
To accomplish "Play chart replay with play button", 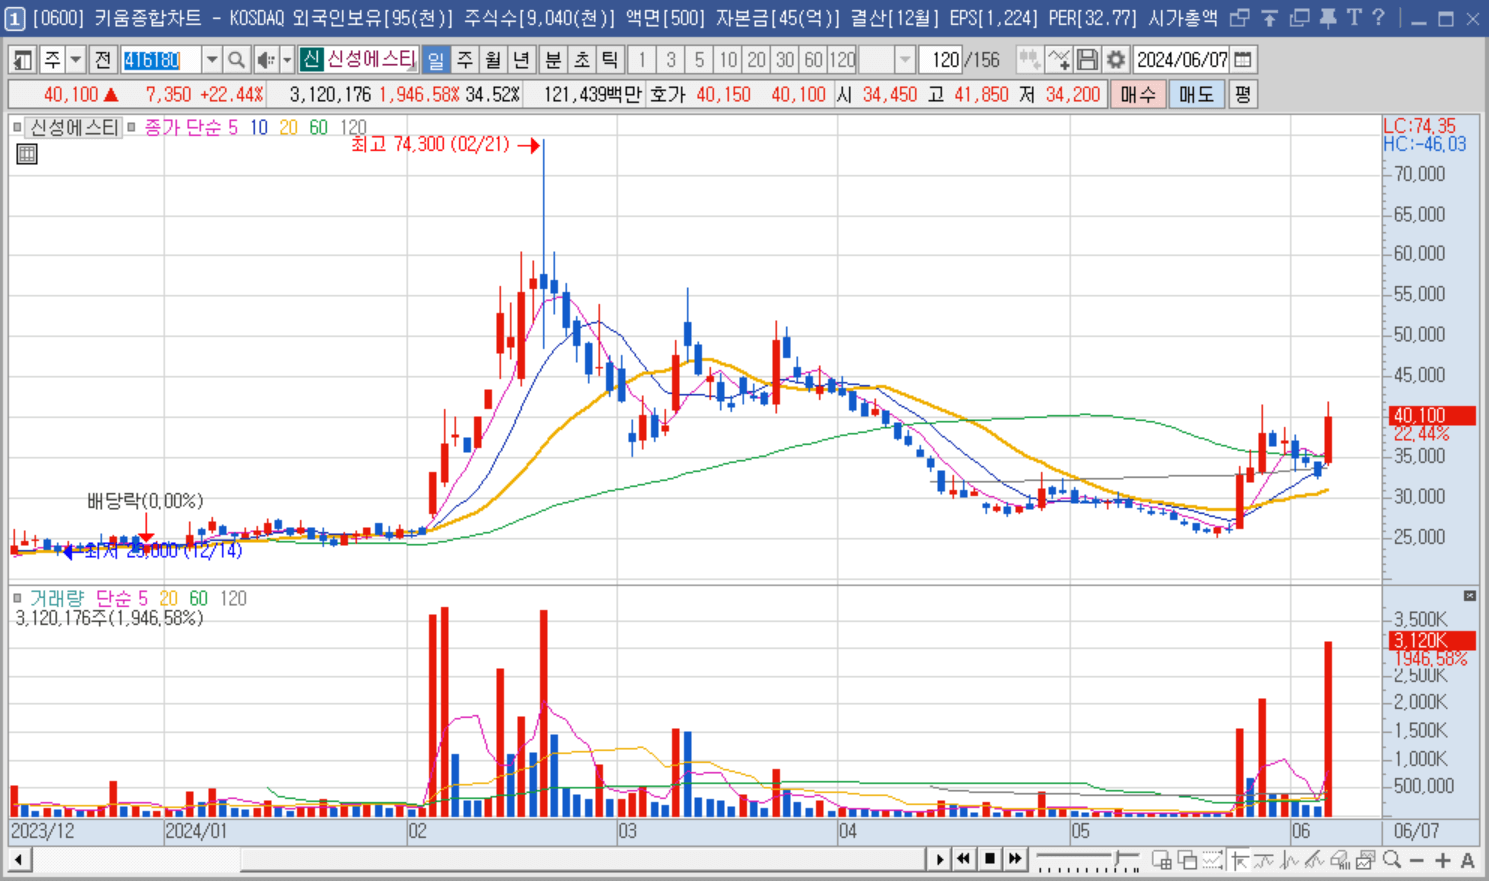I will click(939, 859).
